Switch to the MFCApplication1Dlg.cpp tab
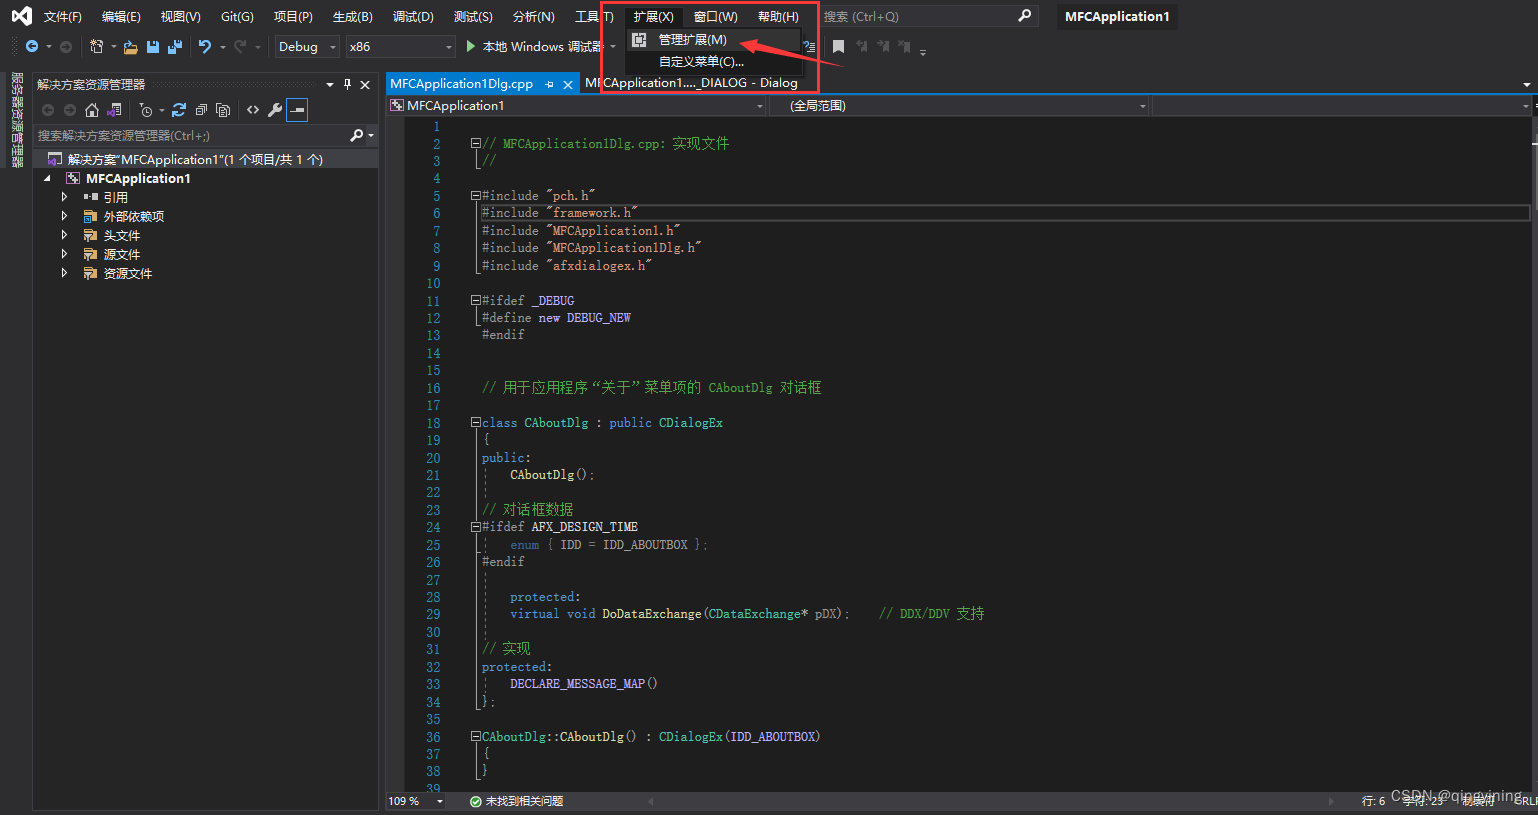The height and width of the screenshot is (815, 1538). (x=461, y=84)
